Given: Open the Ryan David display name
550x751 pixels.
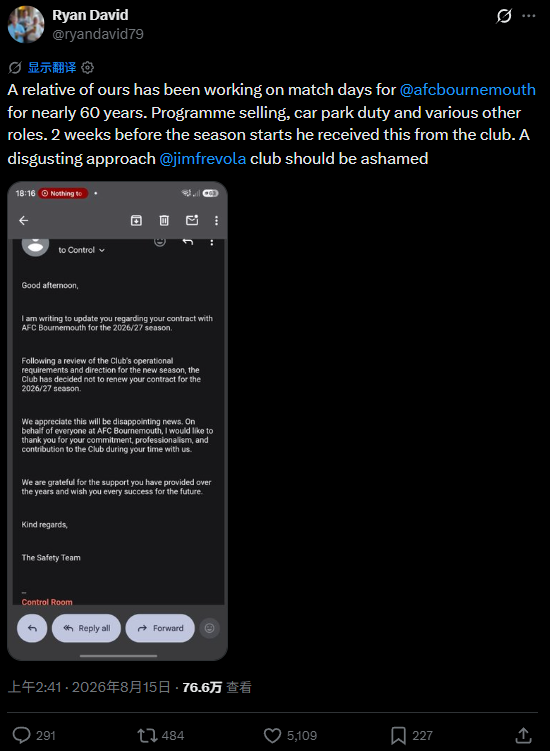Looking at the screenshot, I should click(x=90, y=15).
